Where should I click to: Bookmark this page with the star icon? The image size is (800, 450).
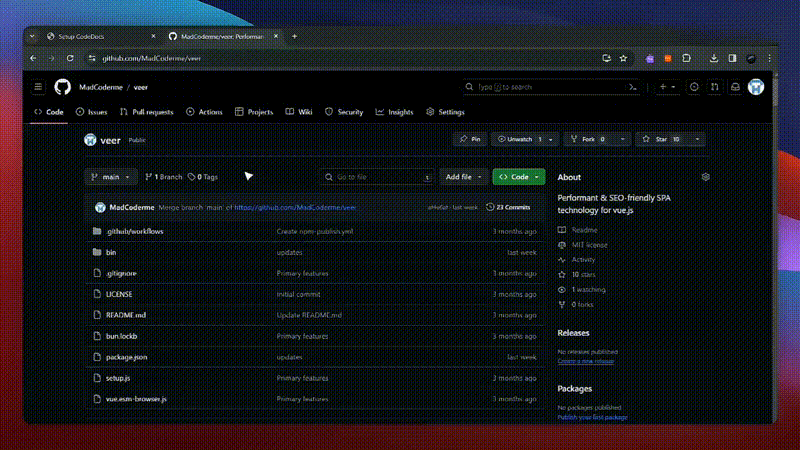[623, 58]
